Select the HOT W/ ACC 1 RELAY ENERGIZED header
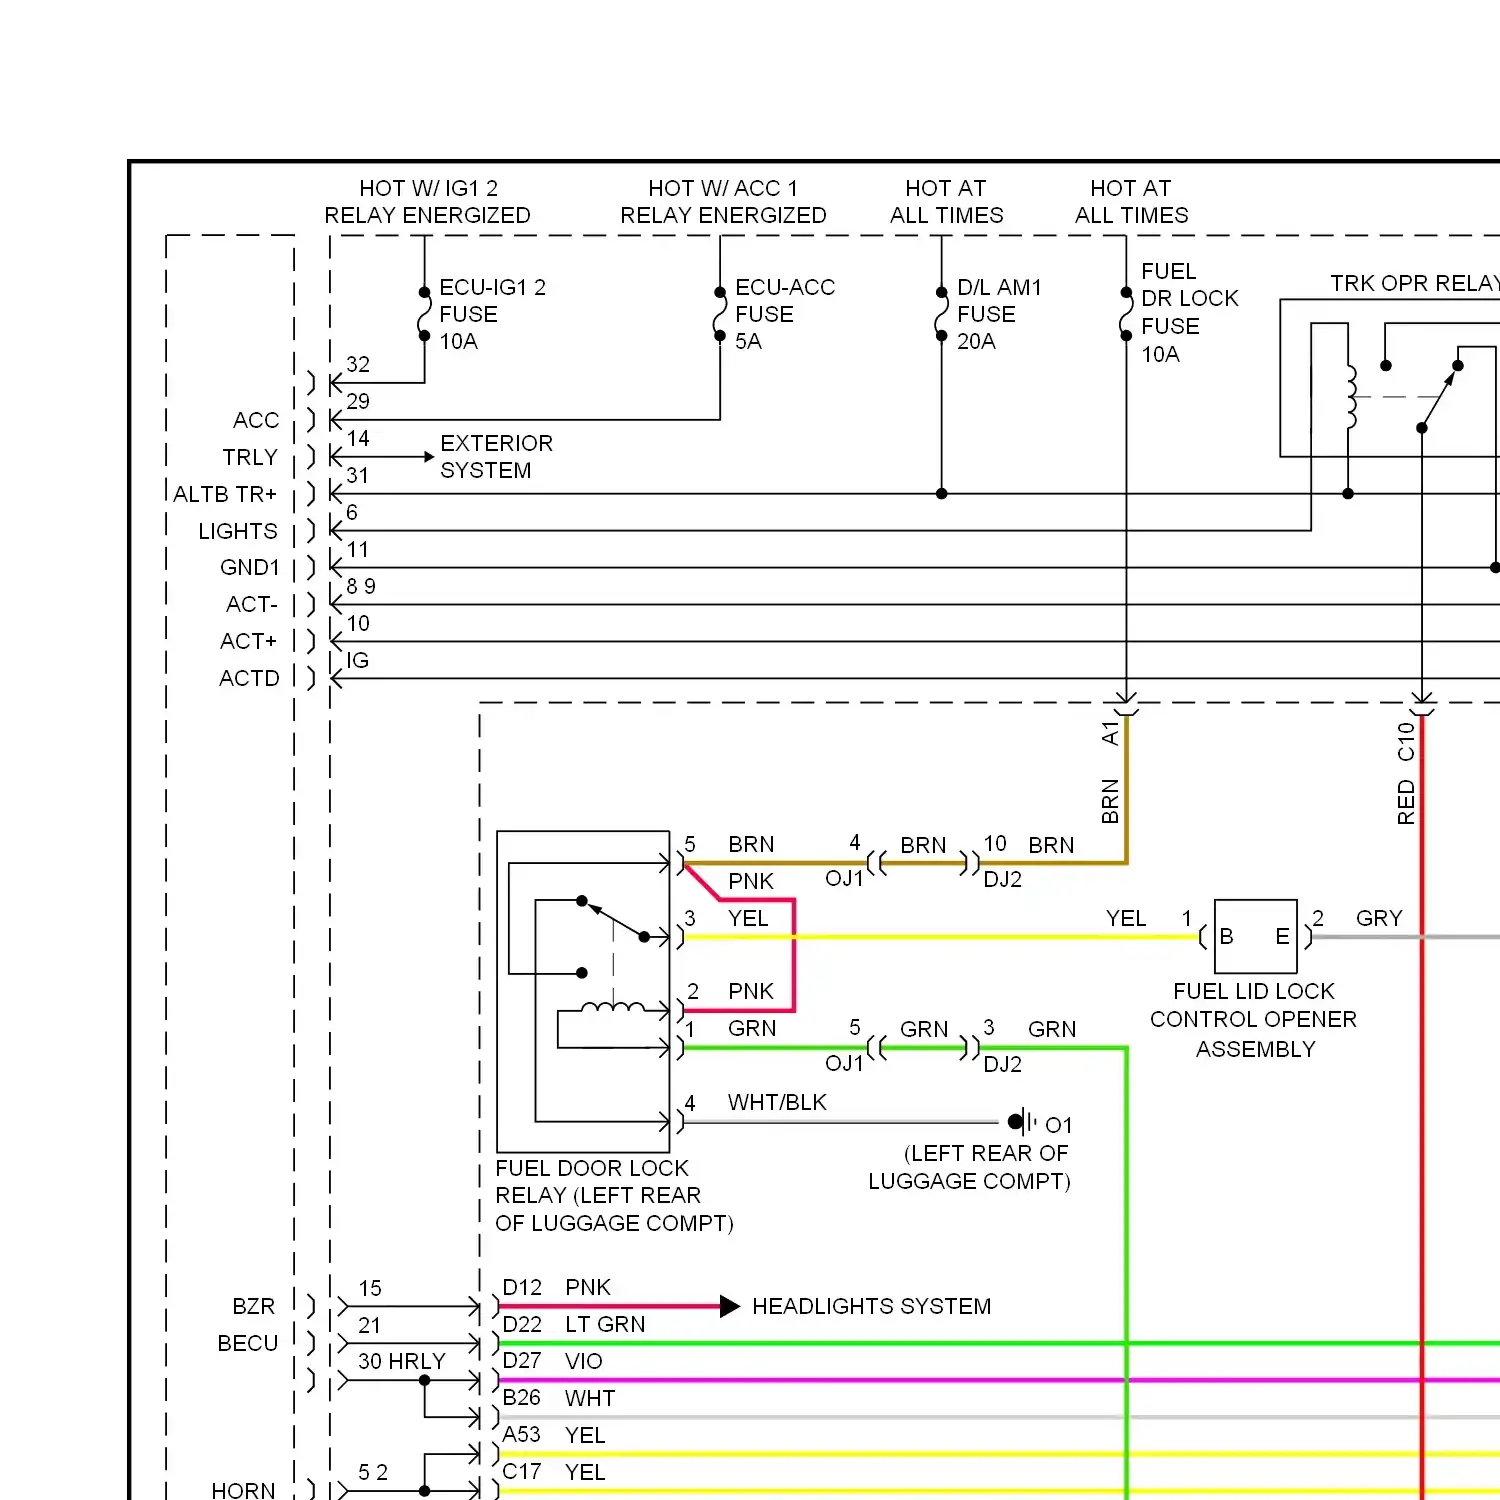The image size is (1500, 1500). 723,201
